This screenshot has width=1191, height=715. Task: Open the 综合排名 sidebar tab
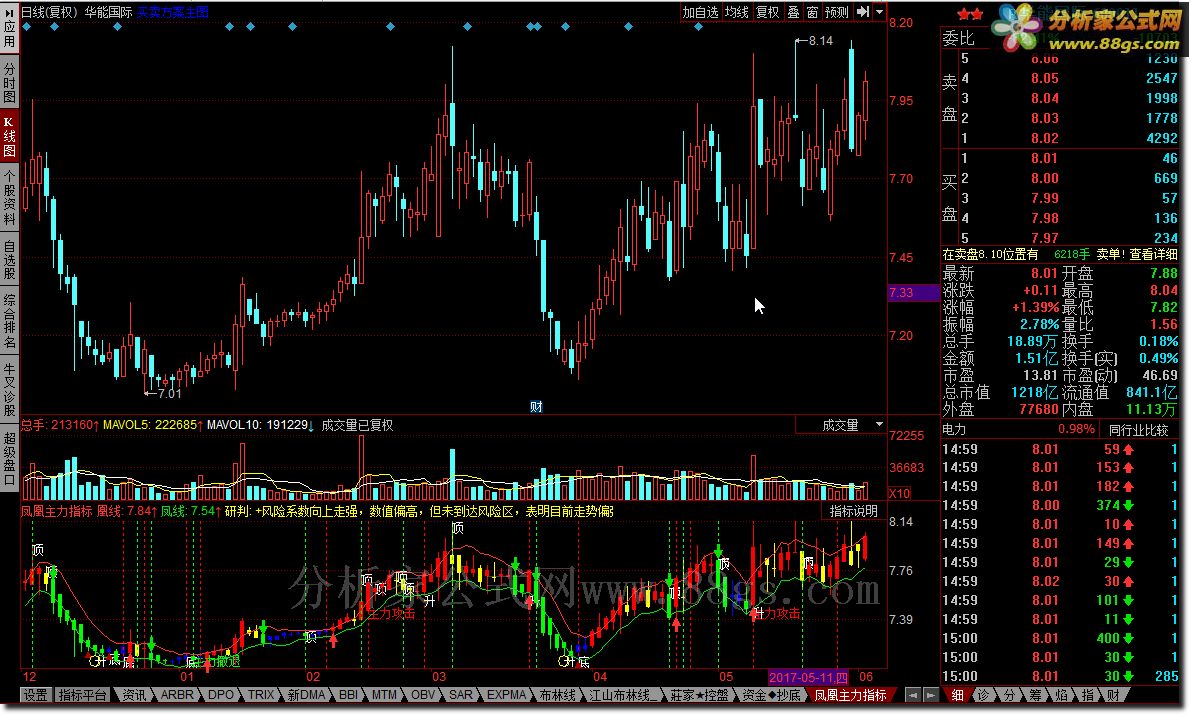(x=9, y=321)
